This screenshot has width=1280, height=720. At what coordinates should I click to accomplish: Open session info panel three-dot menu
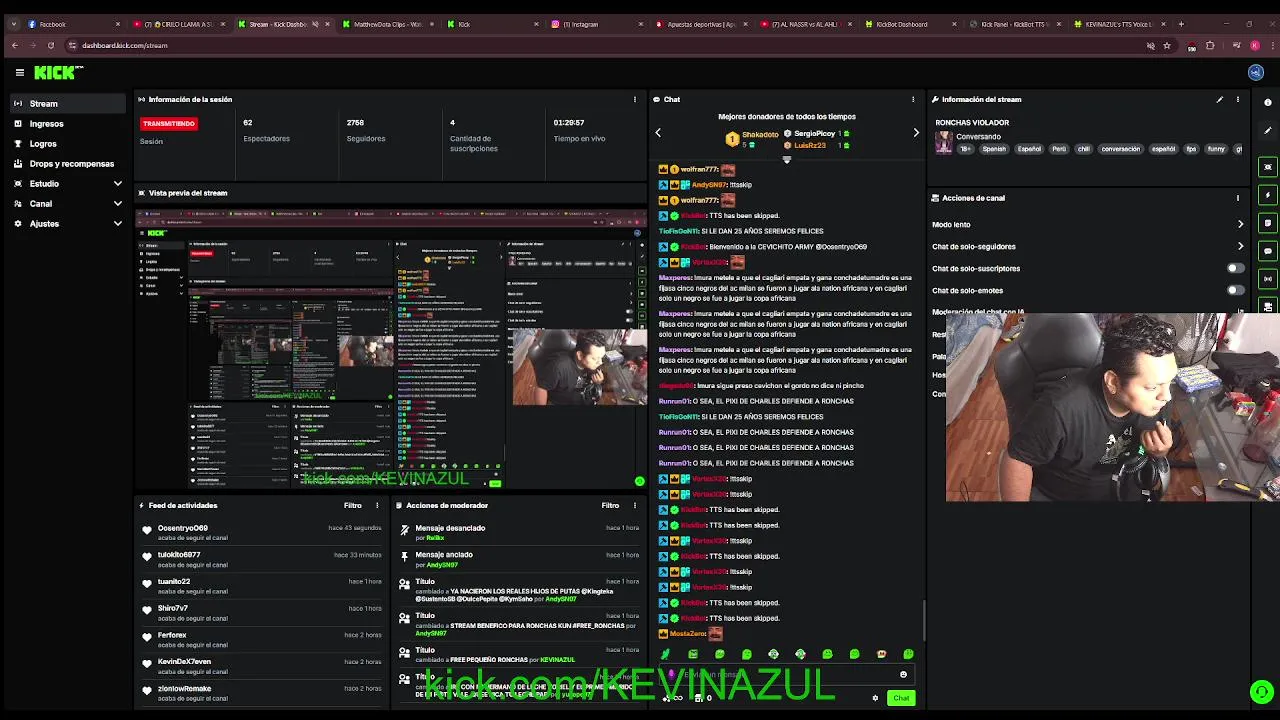coord(634,99)
